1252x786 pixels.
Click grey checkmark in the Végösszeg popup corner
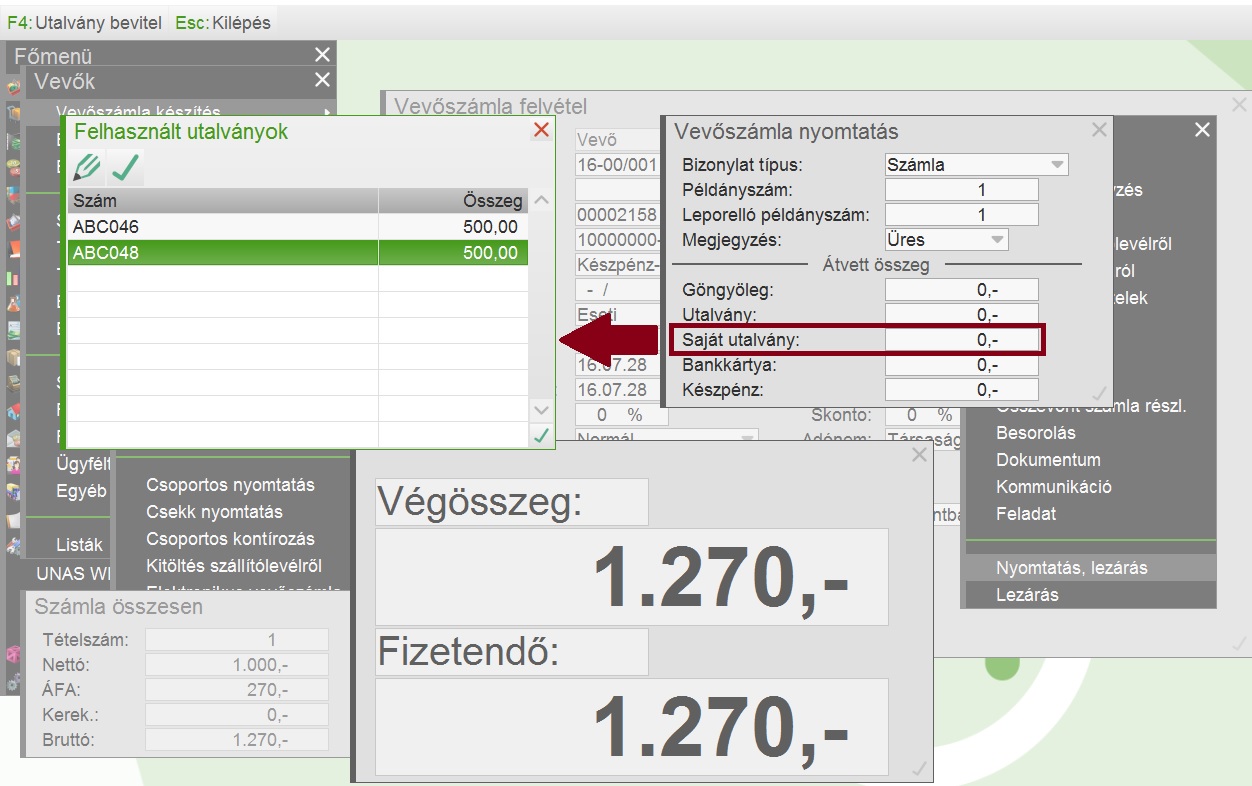tap(920, 768)
